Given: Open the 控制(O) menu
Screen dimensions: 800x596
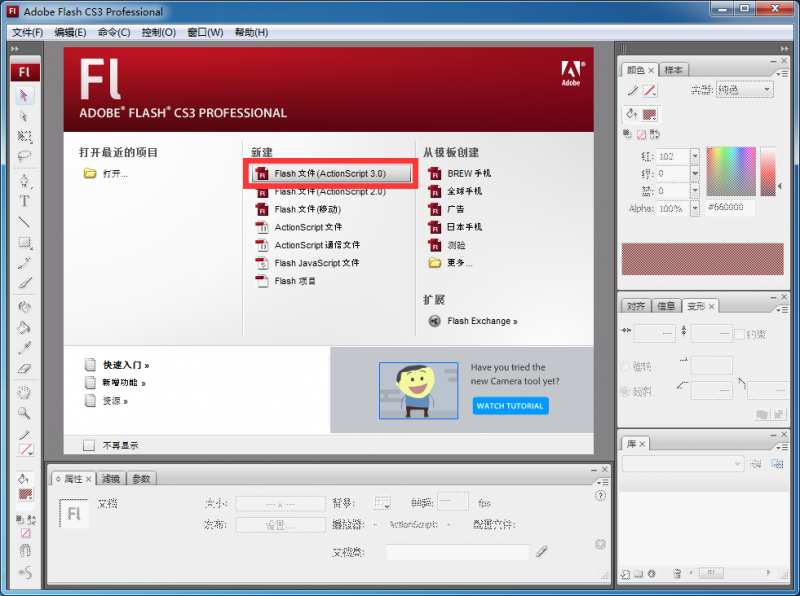Looking at the screenshot, I should [x=159, y=33].
